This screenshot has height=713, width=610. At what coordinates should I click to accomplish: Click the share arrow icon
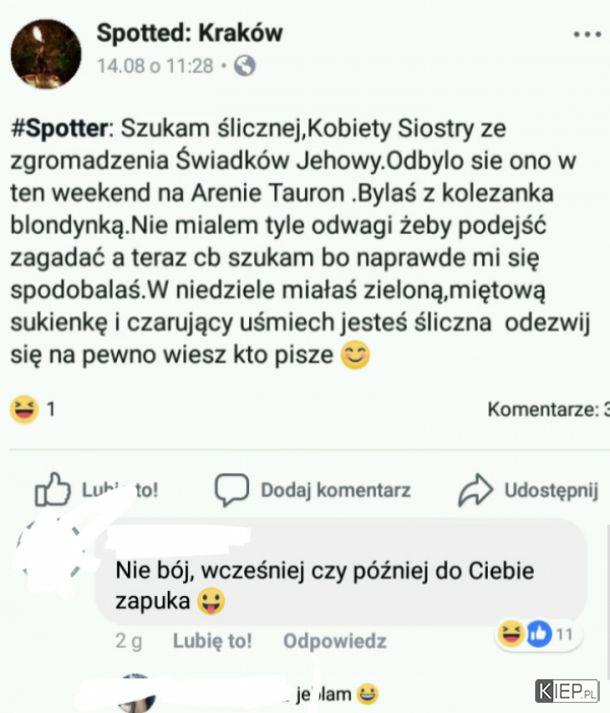(475, 490)
